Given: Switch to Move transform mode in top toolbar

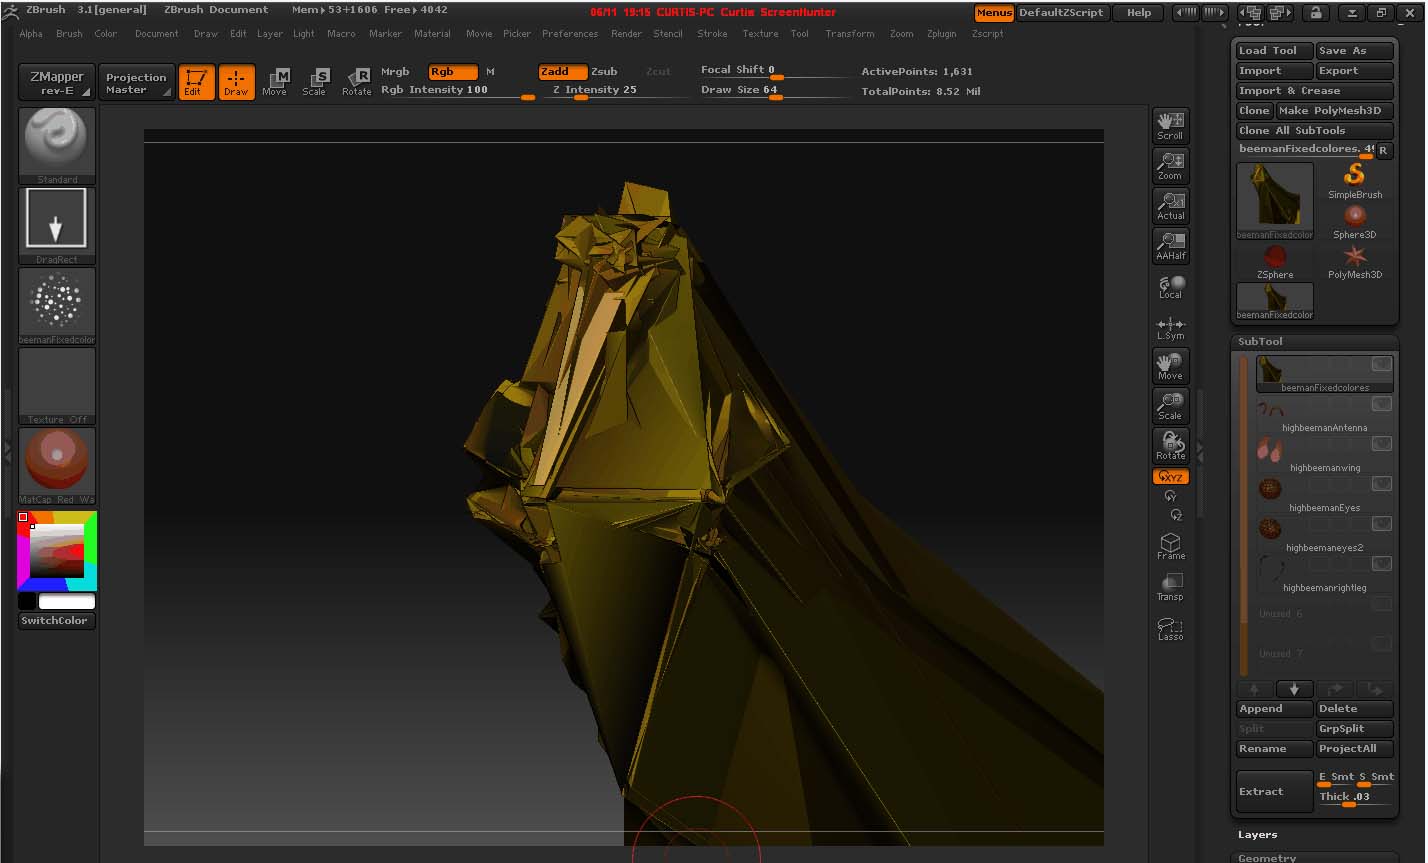Looking at the screenshot, I should coord(275,82).
